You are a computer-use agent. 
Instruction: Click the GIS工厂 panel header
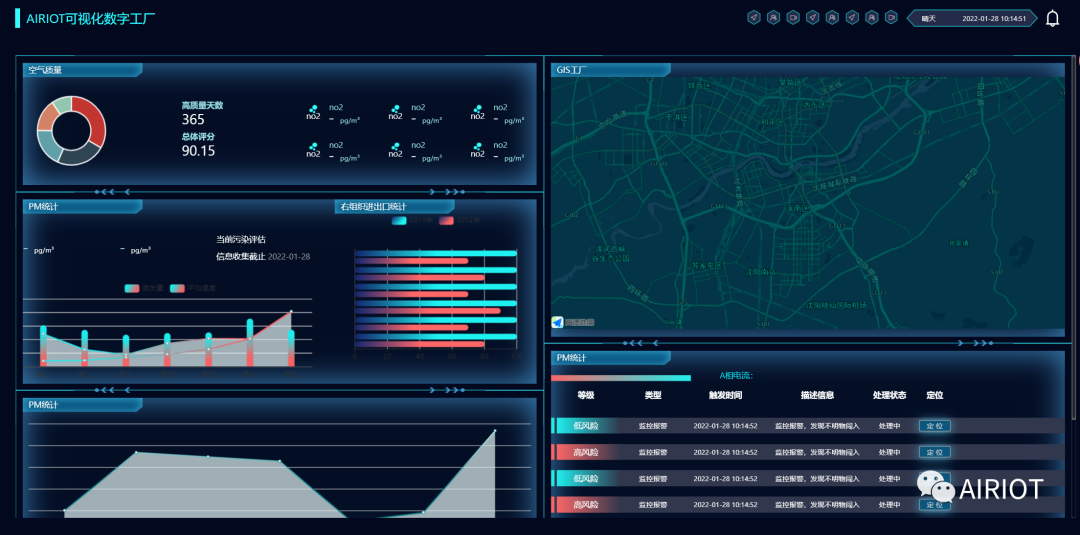coord(611,70)
